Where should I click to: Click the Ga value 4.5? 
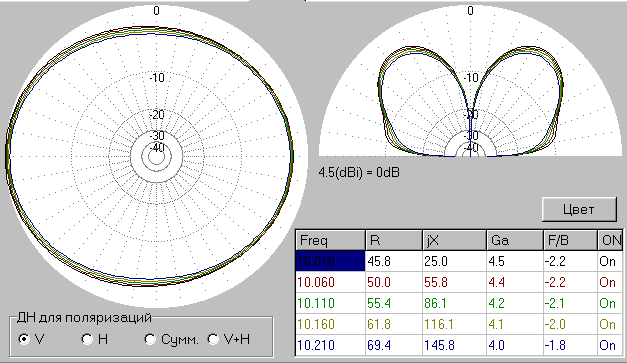point(515,261)
